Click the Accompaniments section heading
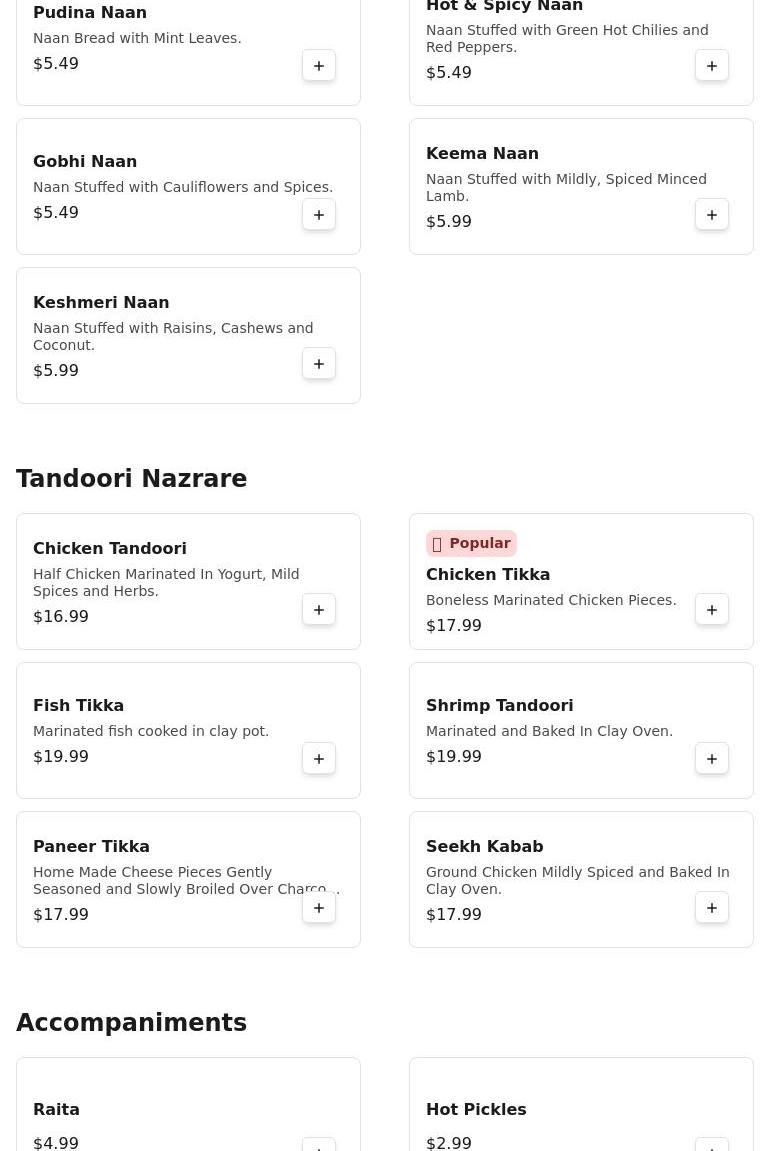 (131, 1023)
